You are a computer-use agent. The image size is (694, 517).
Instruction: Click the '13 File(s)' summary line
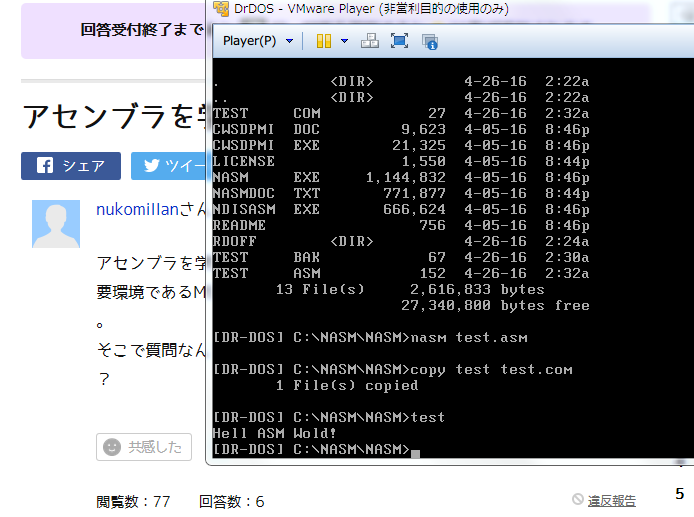point(410,289)
